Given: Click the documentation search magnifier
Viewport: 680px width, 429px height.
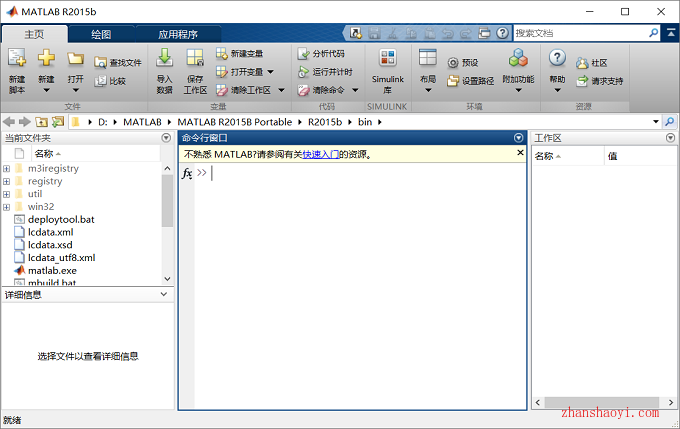Looking at the screenshot, I should click(654, 33).
